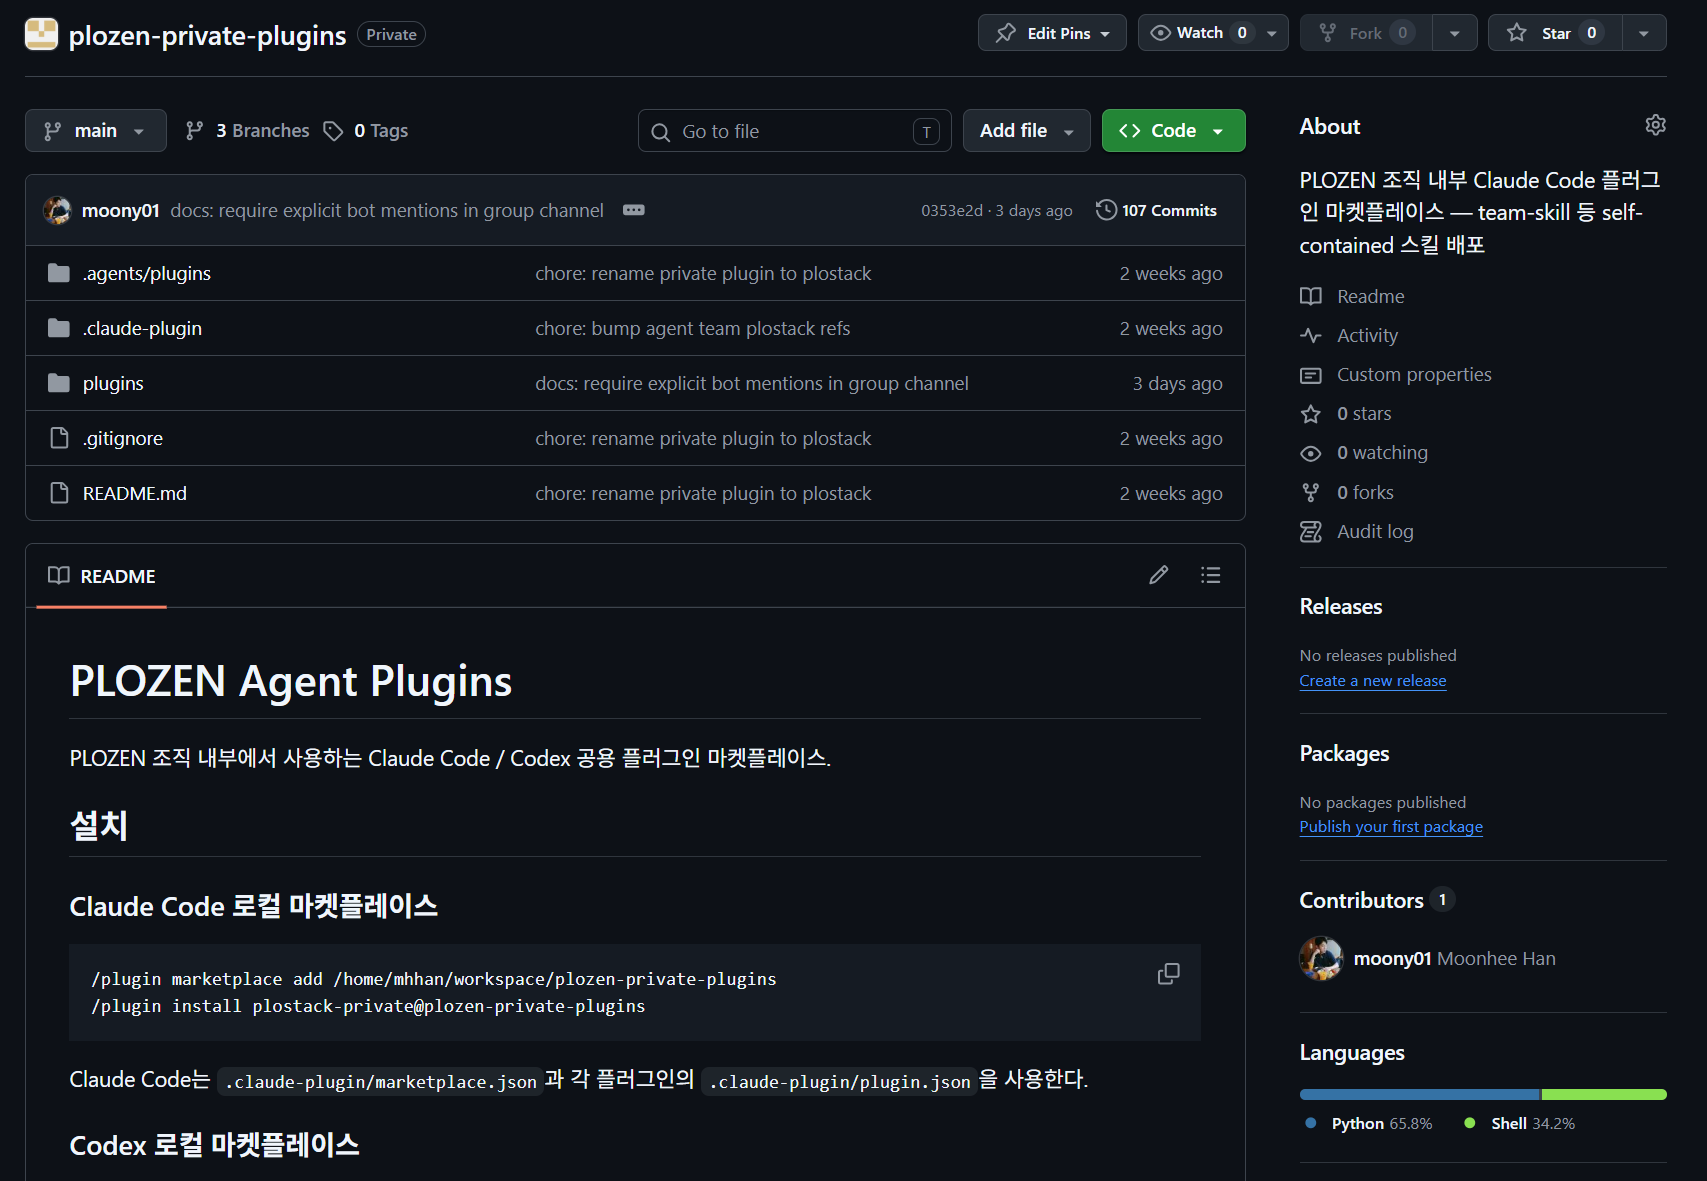Open the Fork options caret
The height and width of the screenshot is (1181, 1707).
pos(1455,33)
